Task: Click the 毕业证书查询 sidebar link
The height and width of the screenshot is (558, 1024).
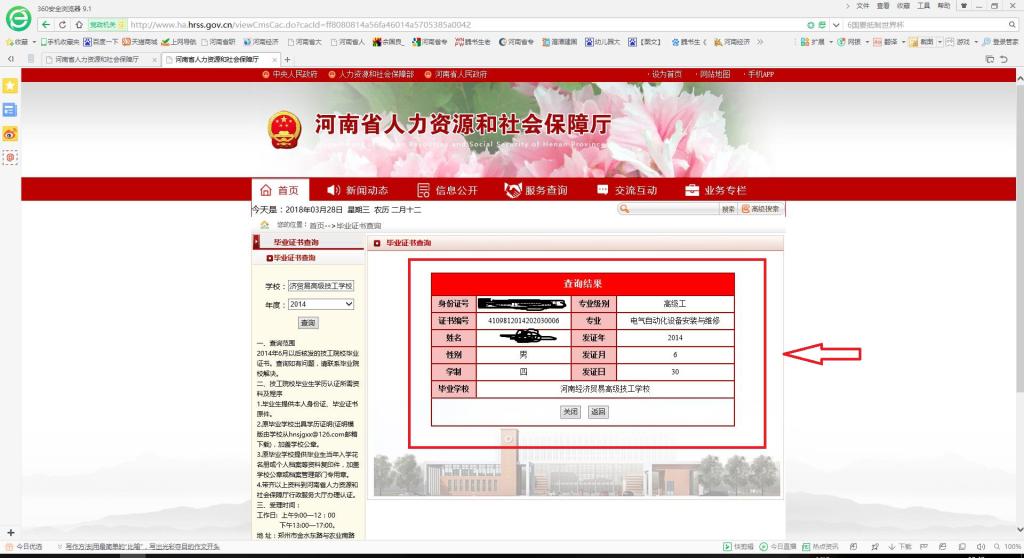Action: pos(295,258)
